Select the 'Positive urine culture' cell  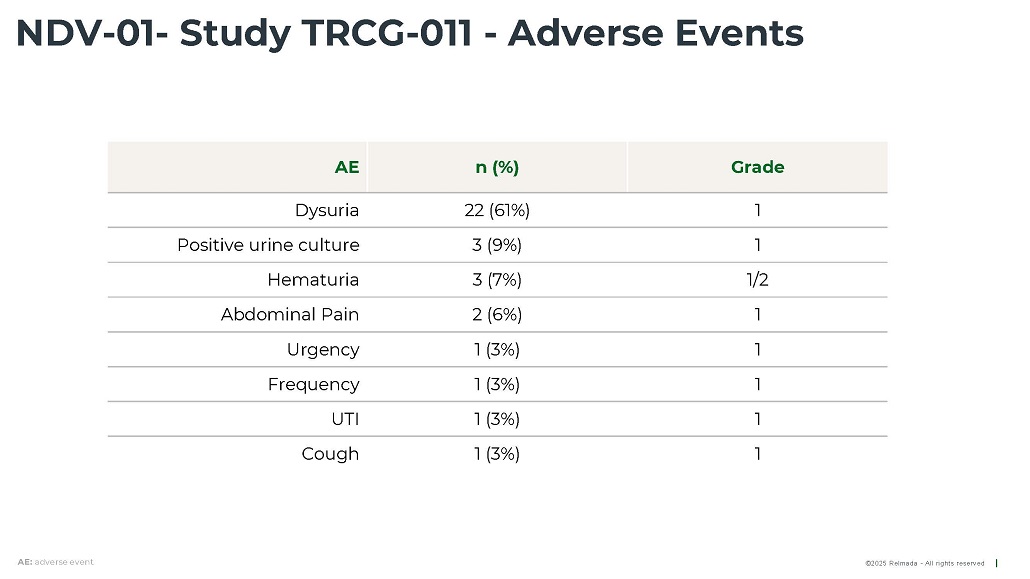268,245
